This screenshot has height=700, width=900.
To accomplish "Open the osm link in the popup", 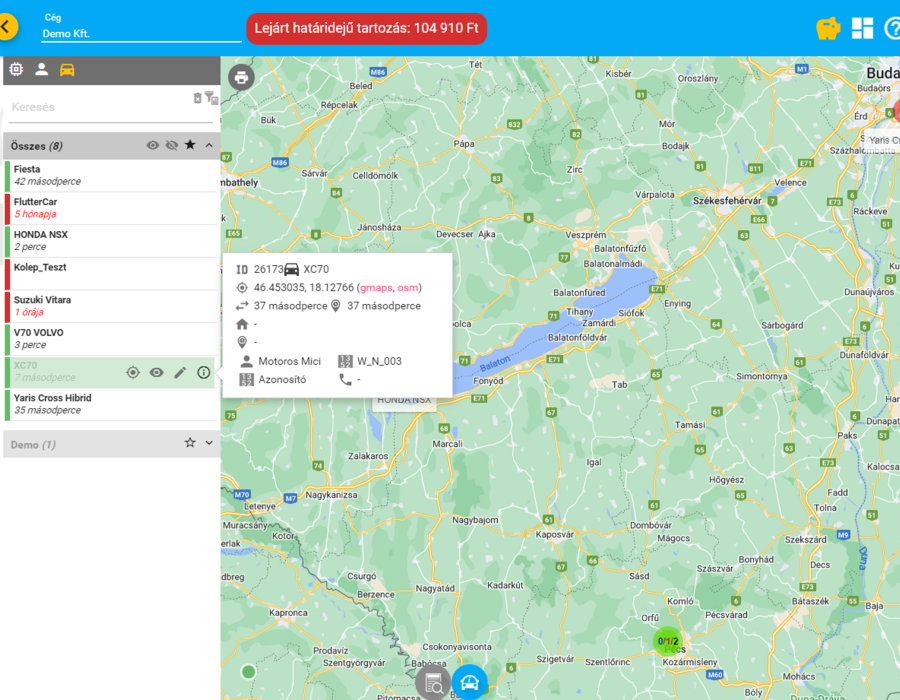I will 408,287.
